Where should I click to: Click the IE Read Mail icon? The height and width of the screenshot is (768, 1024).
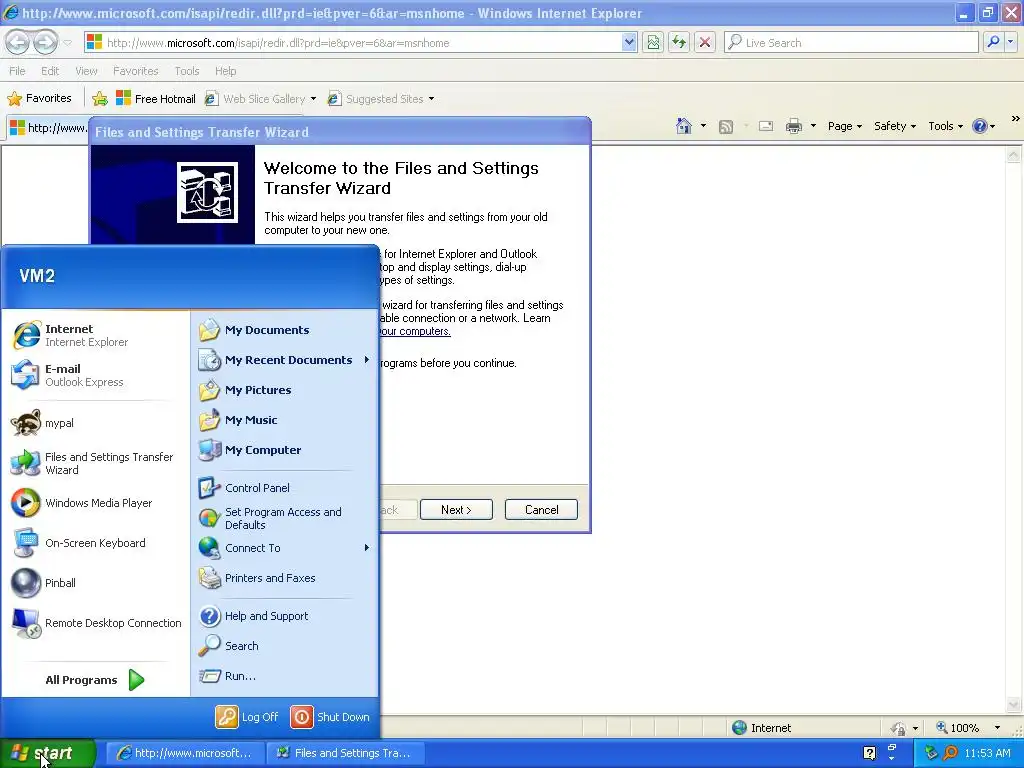pos(766,126)
